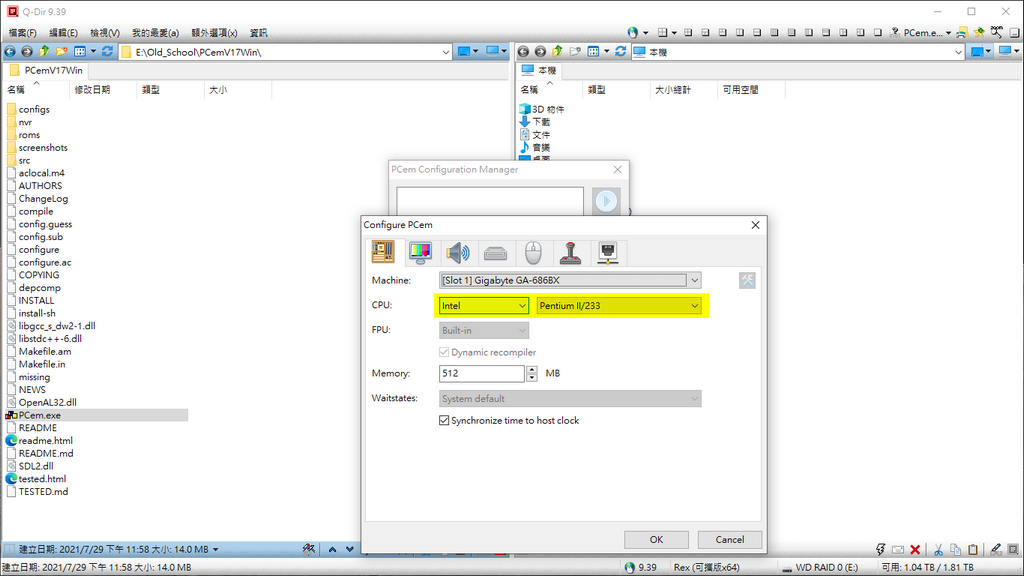Close the PCem Configuration Manager window
Image resolution: width=1024 pixels, height=576 pixels.
pos(617,169)
